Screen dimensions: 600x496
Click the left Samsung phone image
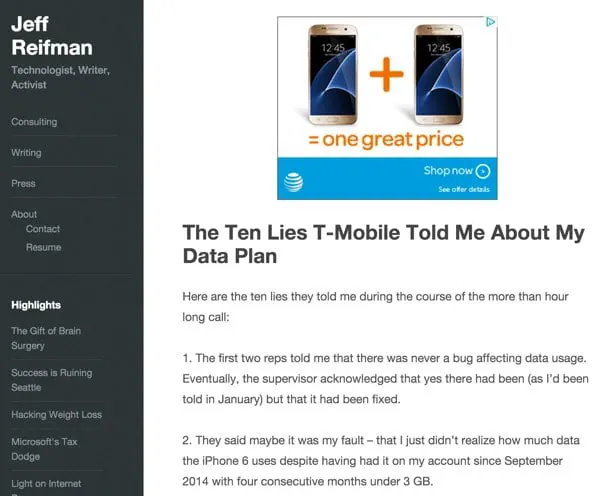pos(335,74)
